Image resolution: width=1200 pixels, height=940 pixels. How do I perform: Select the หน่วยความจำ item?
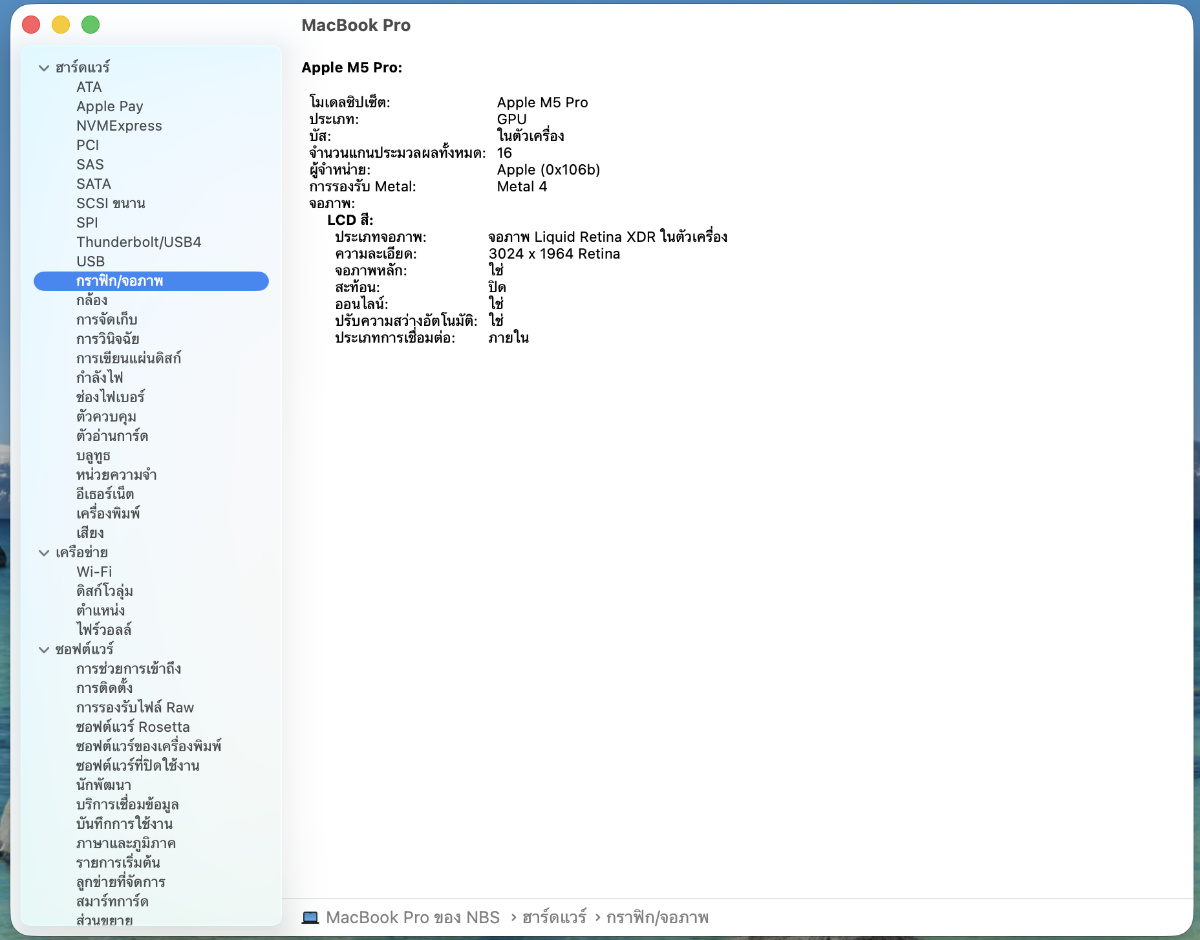[x=116, y=475]
